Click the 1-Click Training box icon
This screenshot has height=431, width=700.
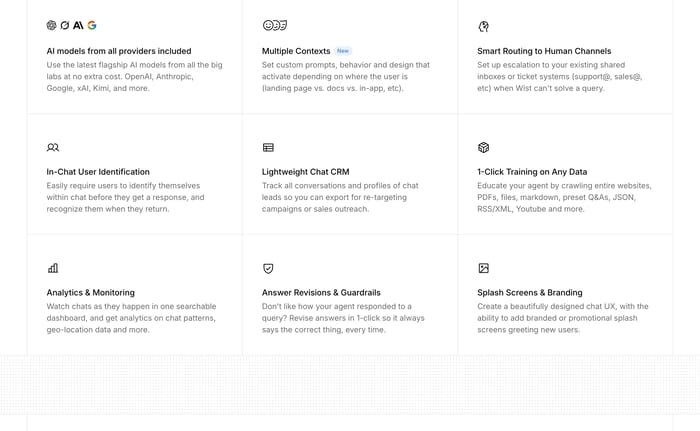coord(483,147)
